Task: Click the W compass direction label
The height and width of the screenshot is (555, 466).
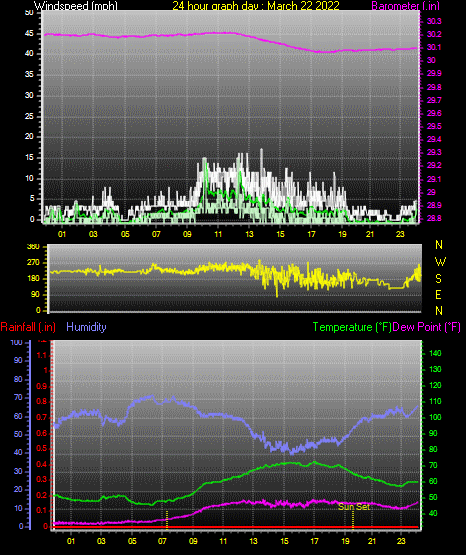Action: pyautogui.click(x=440, y=262)
